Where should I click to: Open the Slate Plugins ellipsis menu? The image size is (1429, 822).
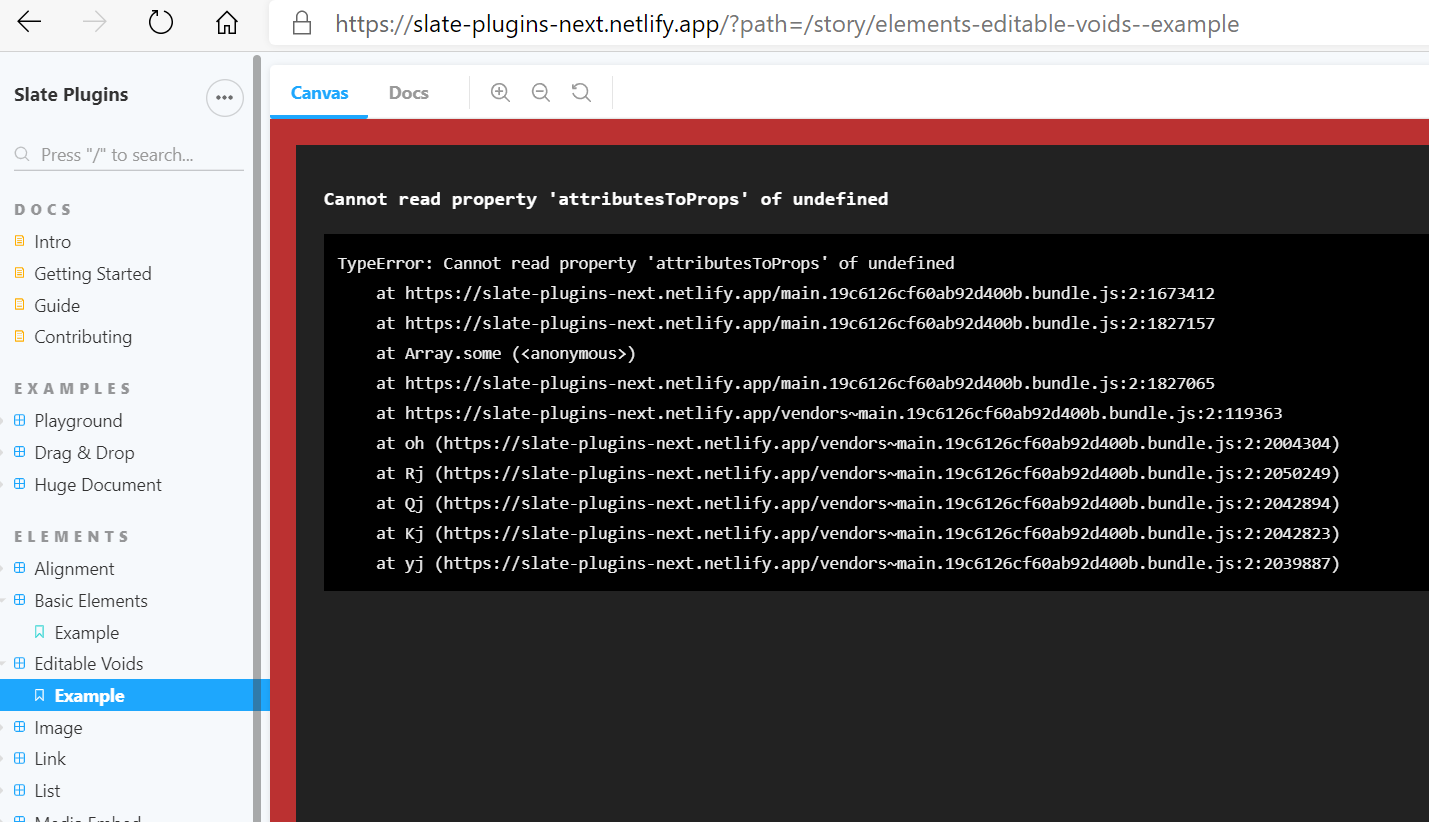pos(224,97)
